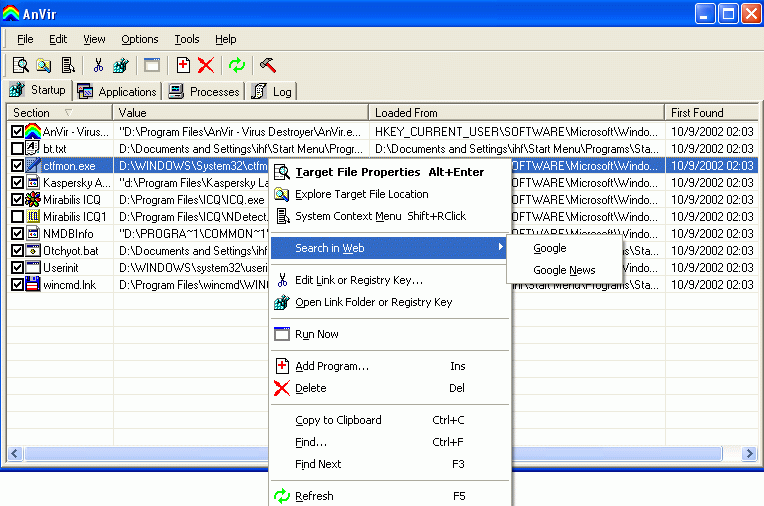This screenshot has width=764, height=506.
Task: Click System Context Menu toolbar icon
Action: tap(68, 65)
